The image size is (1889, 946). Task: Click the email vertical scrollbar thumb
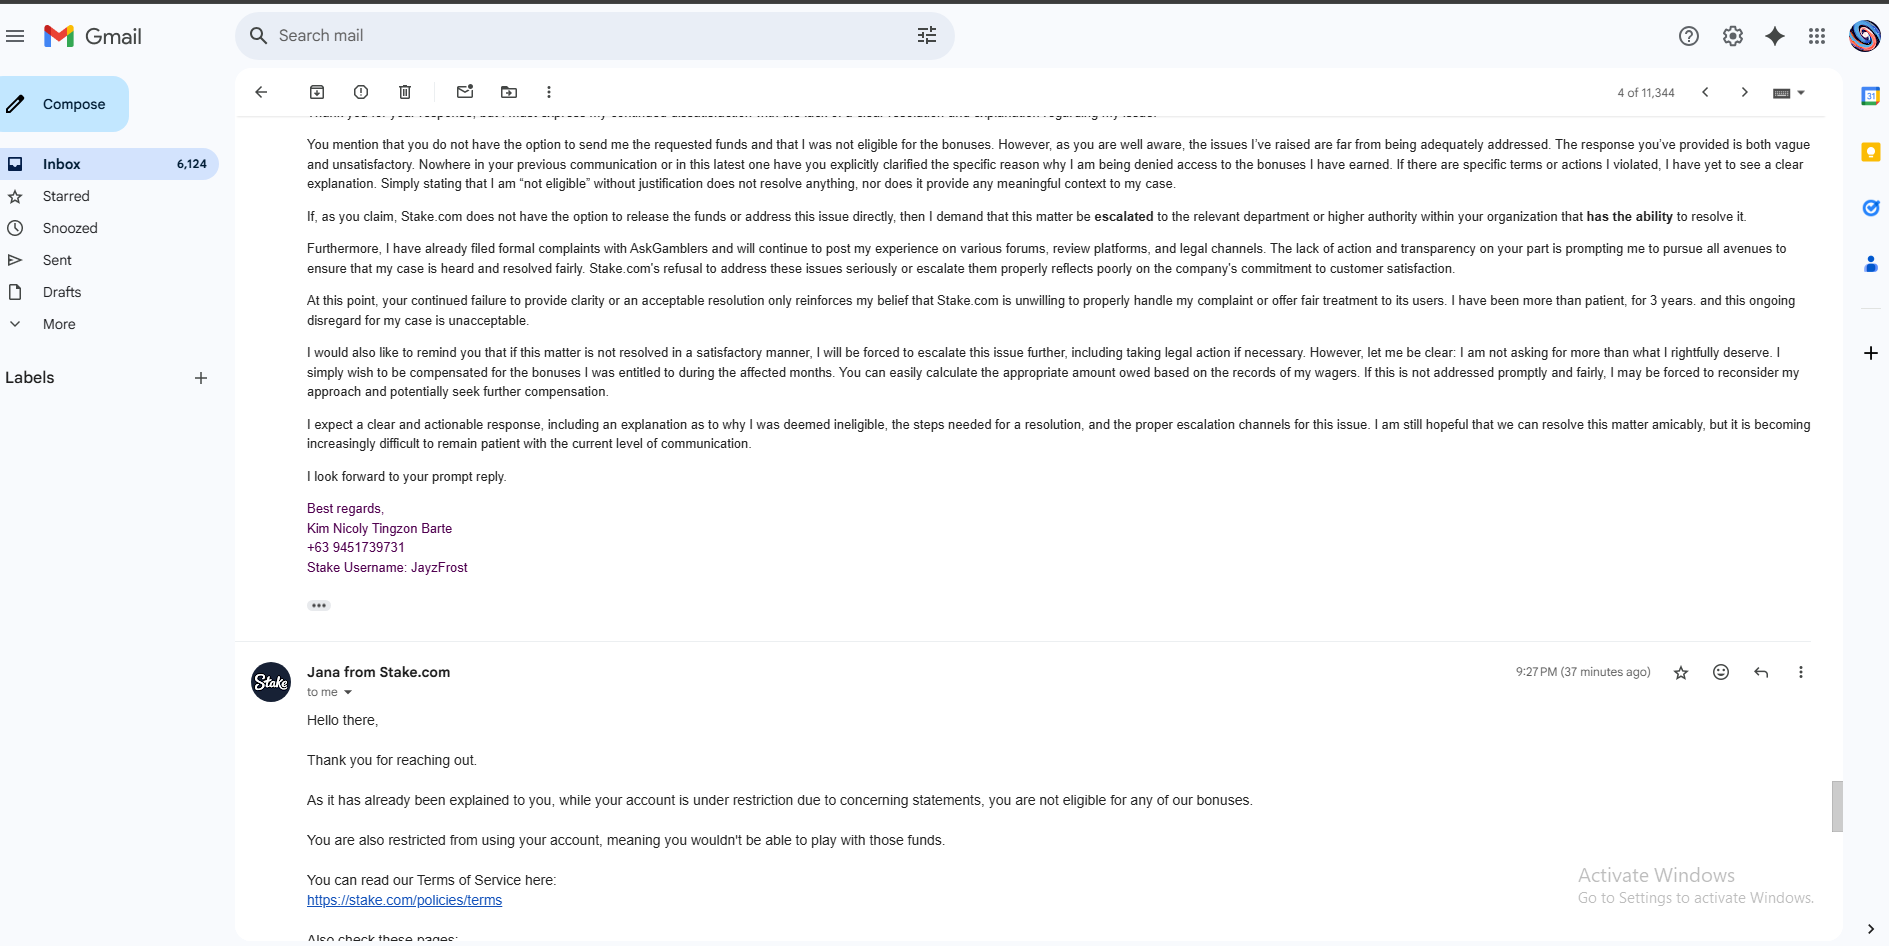[1837, 806]
